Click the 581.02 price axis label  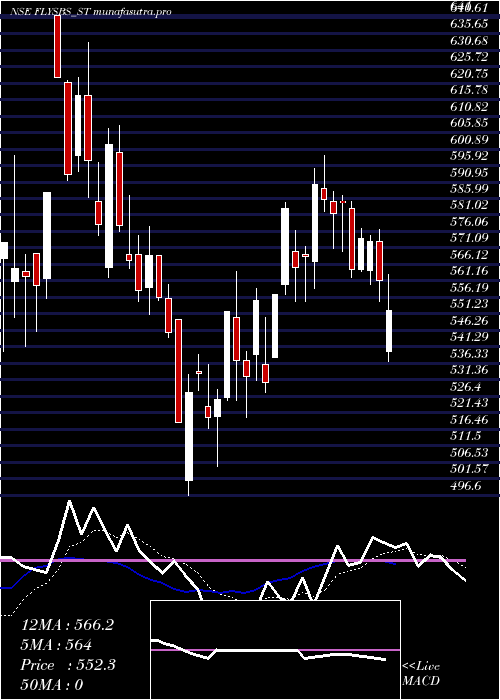click(x=470, y=205)
